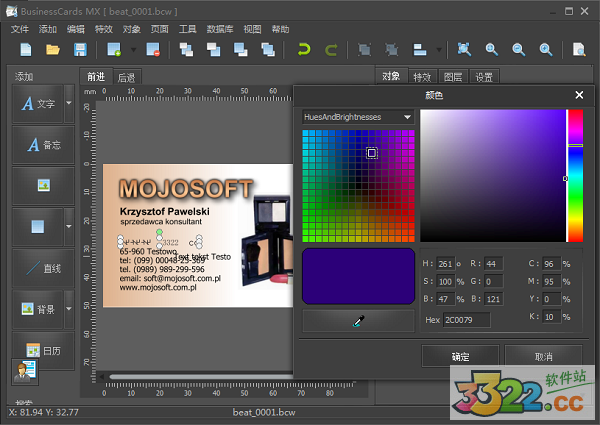This screenshot has width=600, height=425.
Task: Open the 编辑 menu
Action: (x=75, y=29)
